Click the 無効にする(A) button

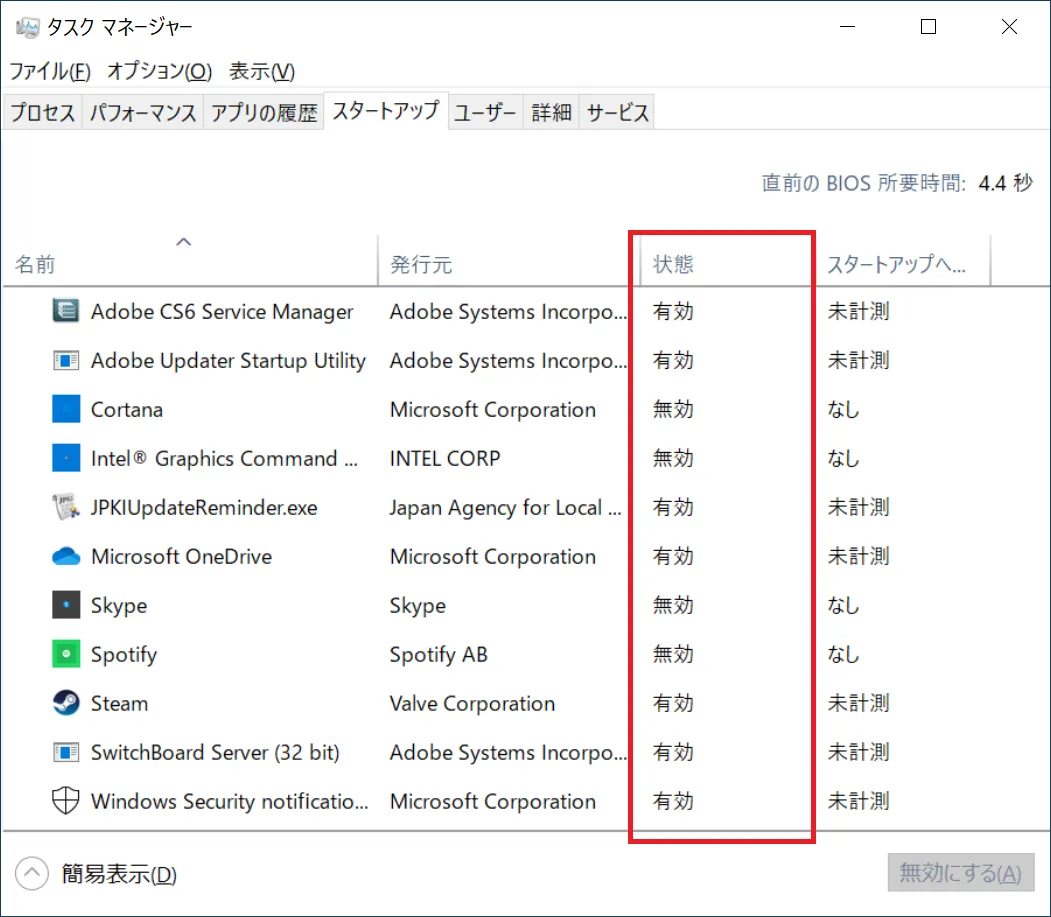click(x=961, y=873)
